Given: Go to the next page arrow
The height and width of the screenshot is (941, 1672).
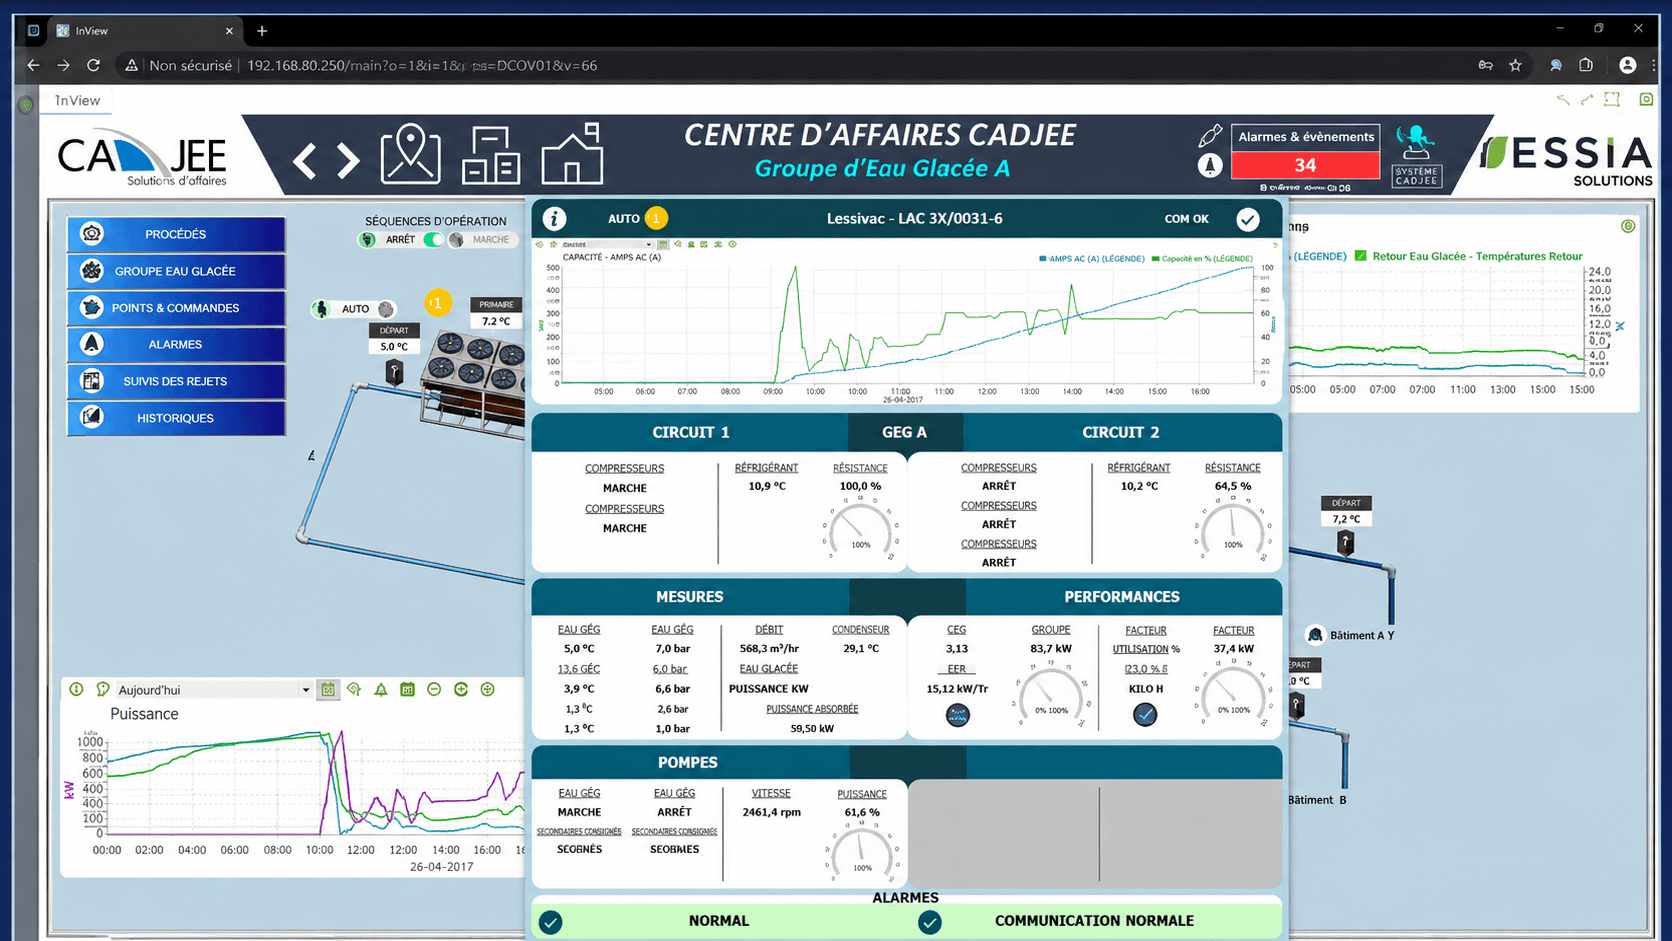Looking at the screenshot, I should click(347, 160).
